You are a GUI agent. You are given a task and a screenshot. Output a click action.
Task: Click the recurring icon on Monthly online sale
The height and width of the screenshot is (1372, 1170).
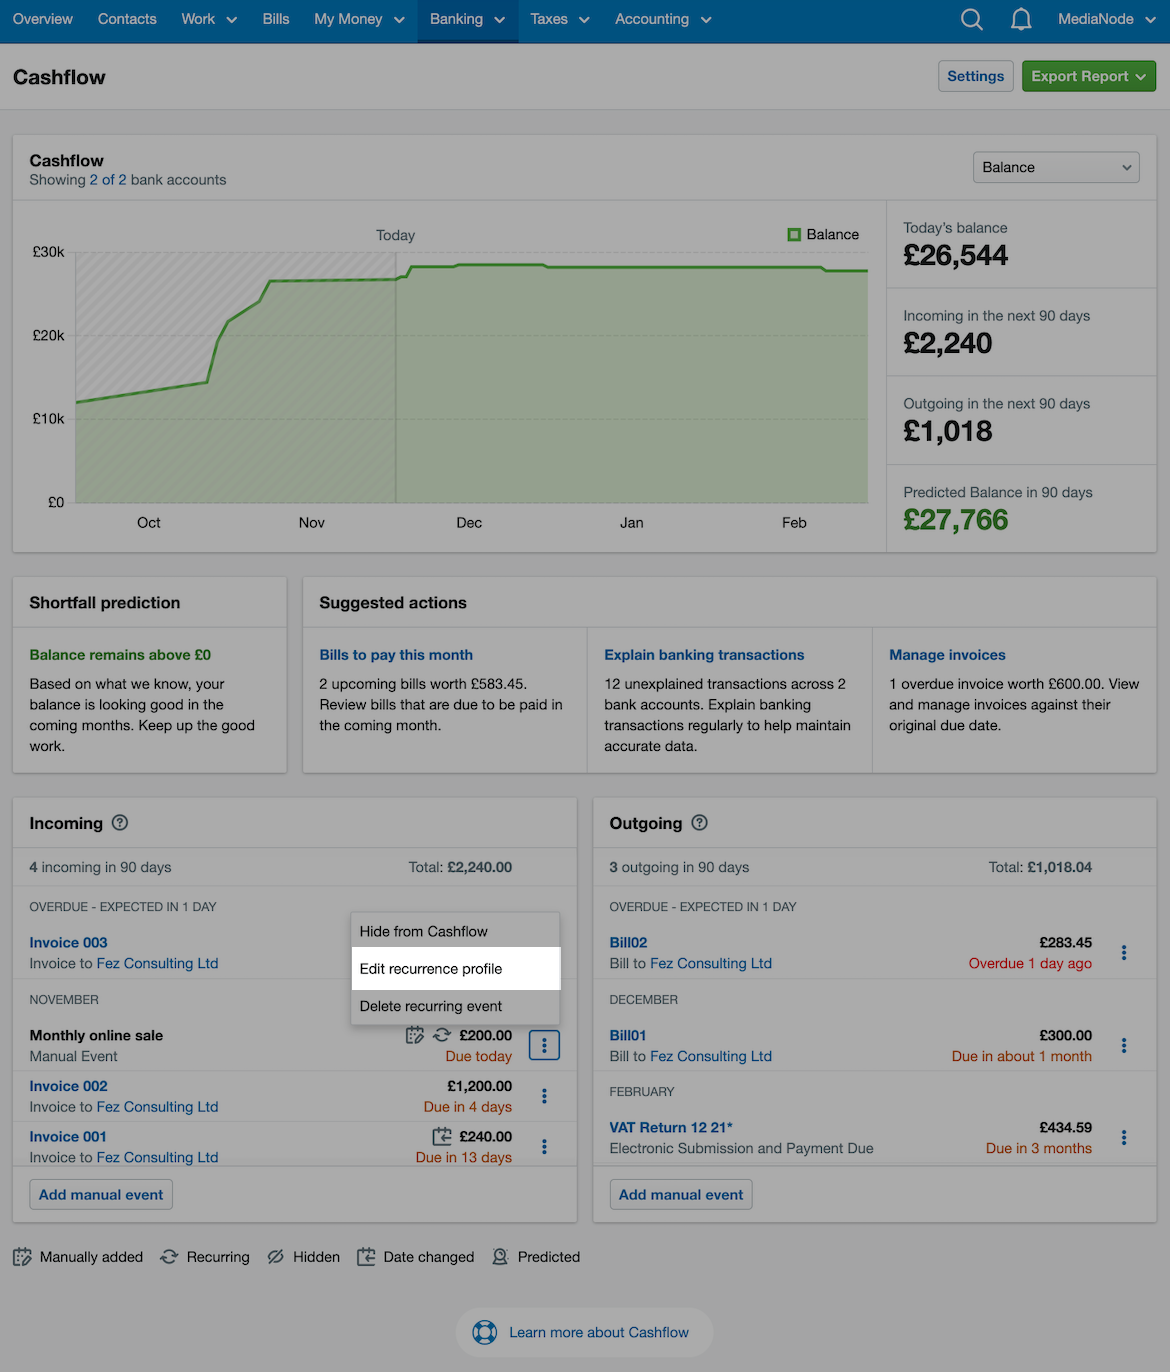point(441,1035)
